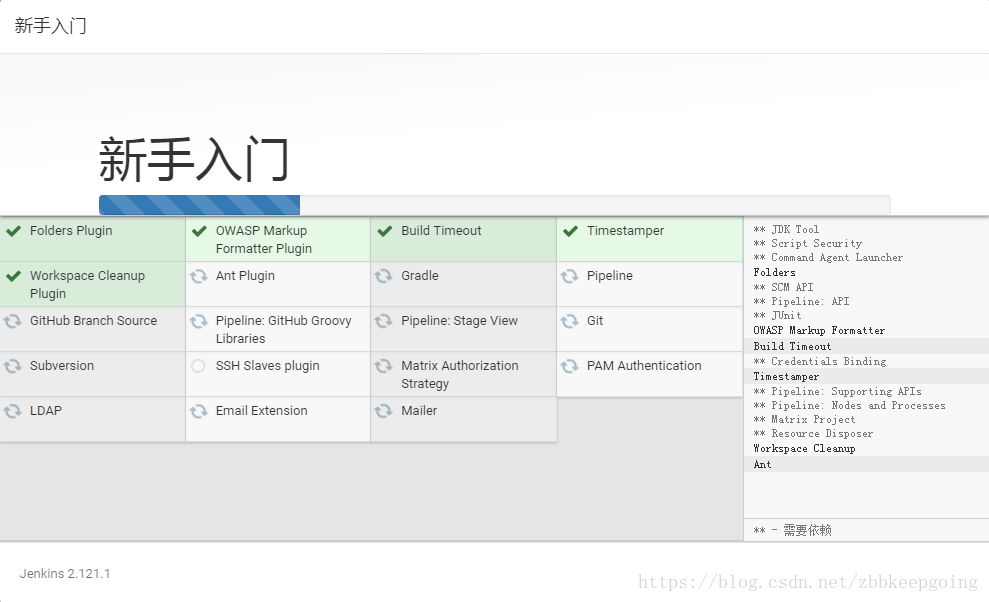Click the sync icon beside LDAP
The height and width of the screenshot is (602, 989).
coord(13,411)
